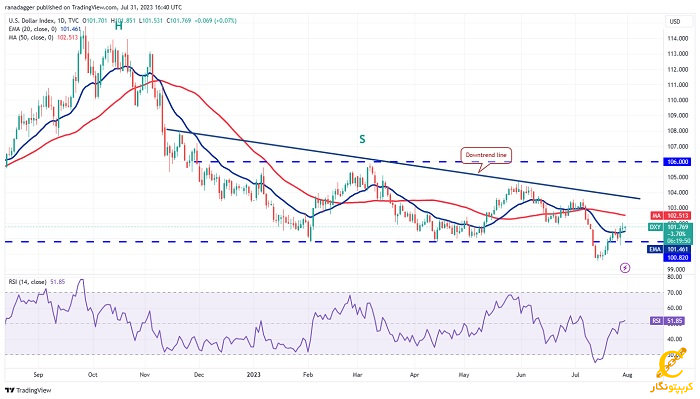Screen dimensions: 700x399
Task: Click the RSI 51.85 value label
Action: click(667, 321)
